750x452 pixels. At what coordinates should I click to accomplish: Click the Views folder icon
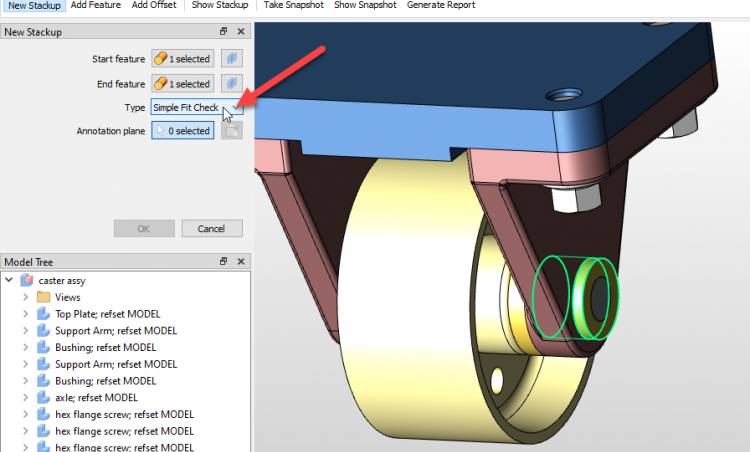click(x=43, y=297)
